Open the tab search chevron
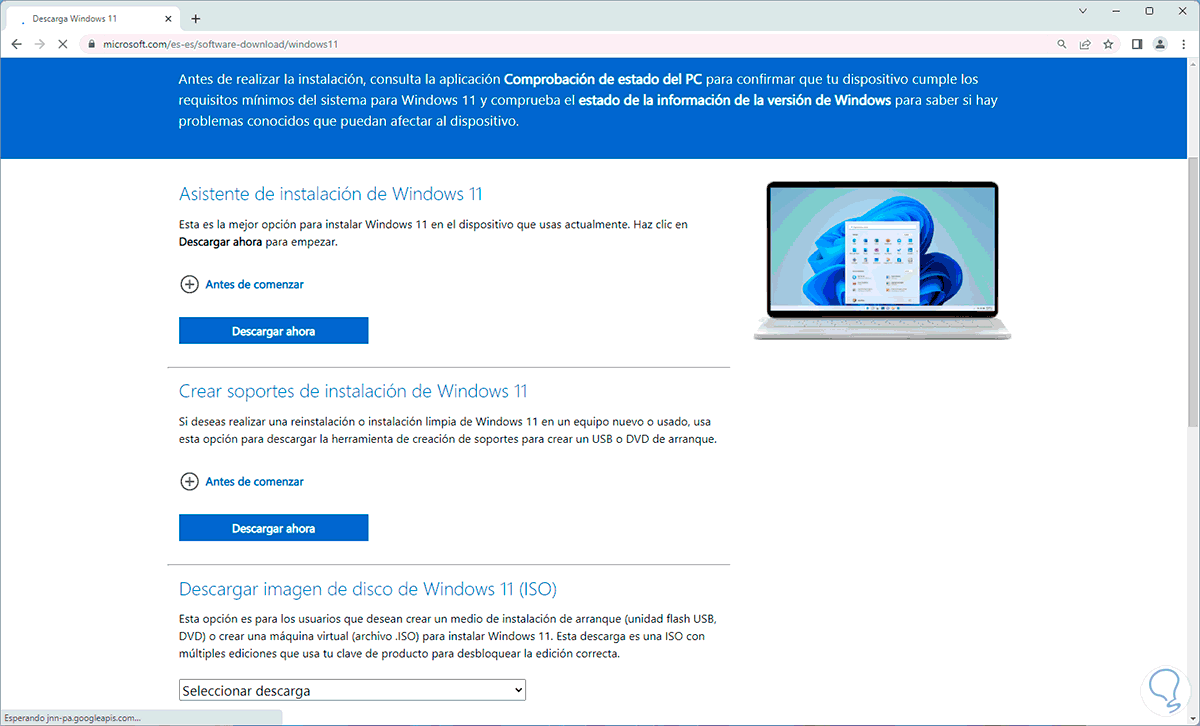This screenshot has height=726, width=1200. (x=1083, y=11)
